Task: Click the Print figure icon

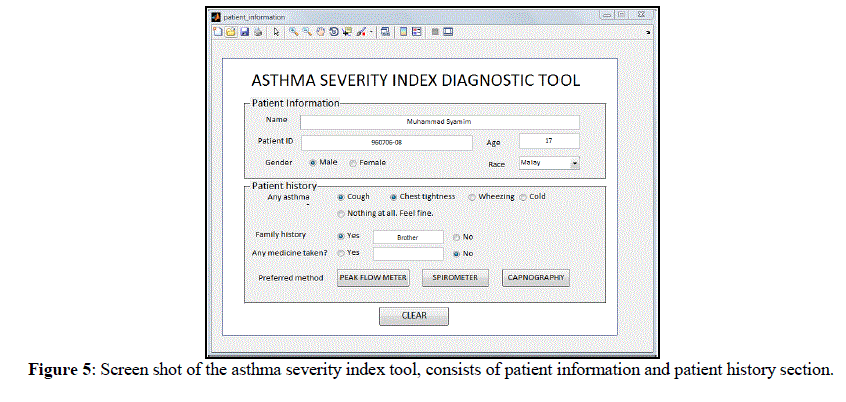Action: coord(256,32)
